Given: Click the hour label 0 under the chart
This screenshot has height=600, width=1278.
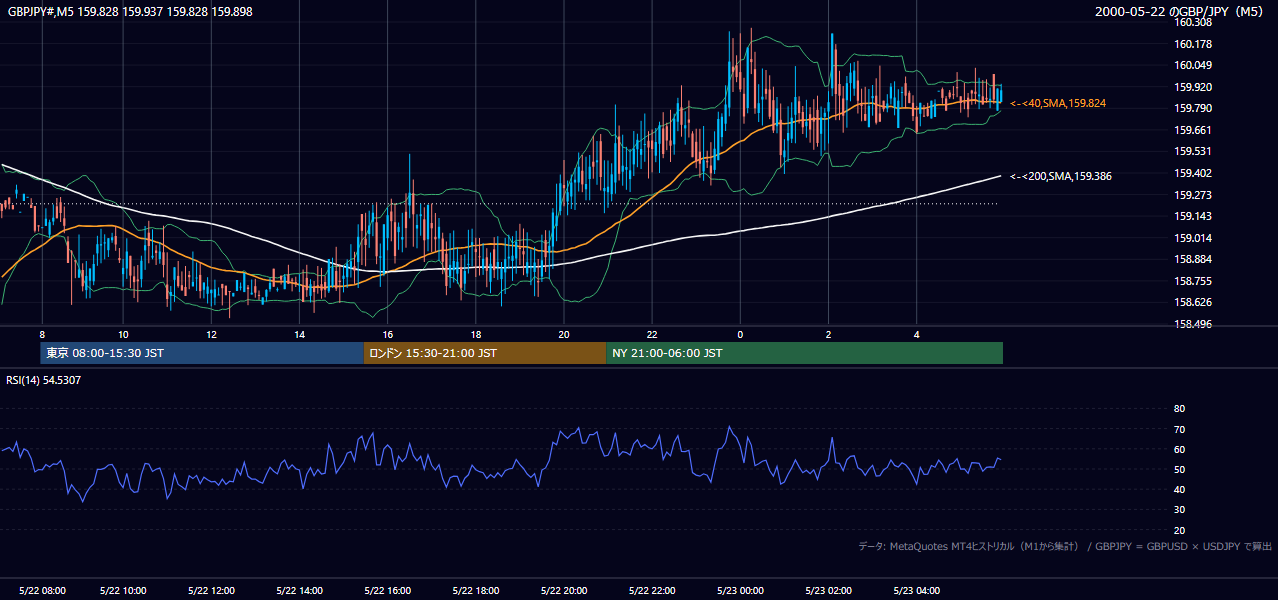Looking at the screenshot, I should [x=740, y=334].
